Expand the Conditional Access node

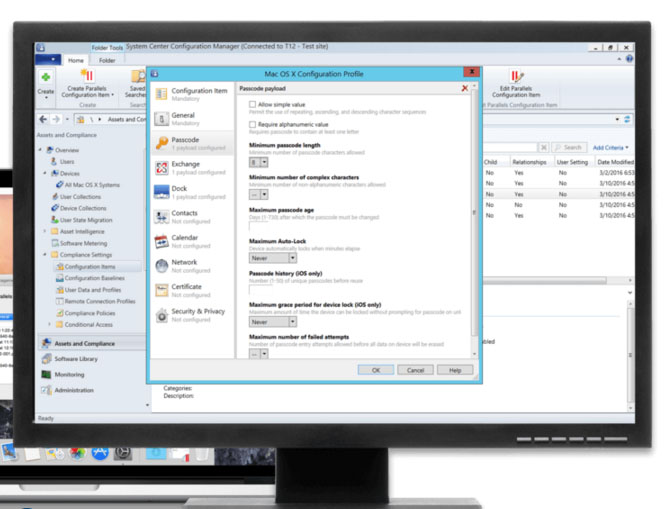tap(50, 324)
